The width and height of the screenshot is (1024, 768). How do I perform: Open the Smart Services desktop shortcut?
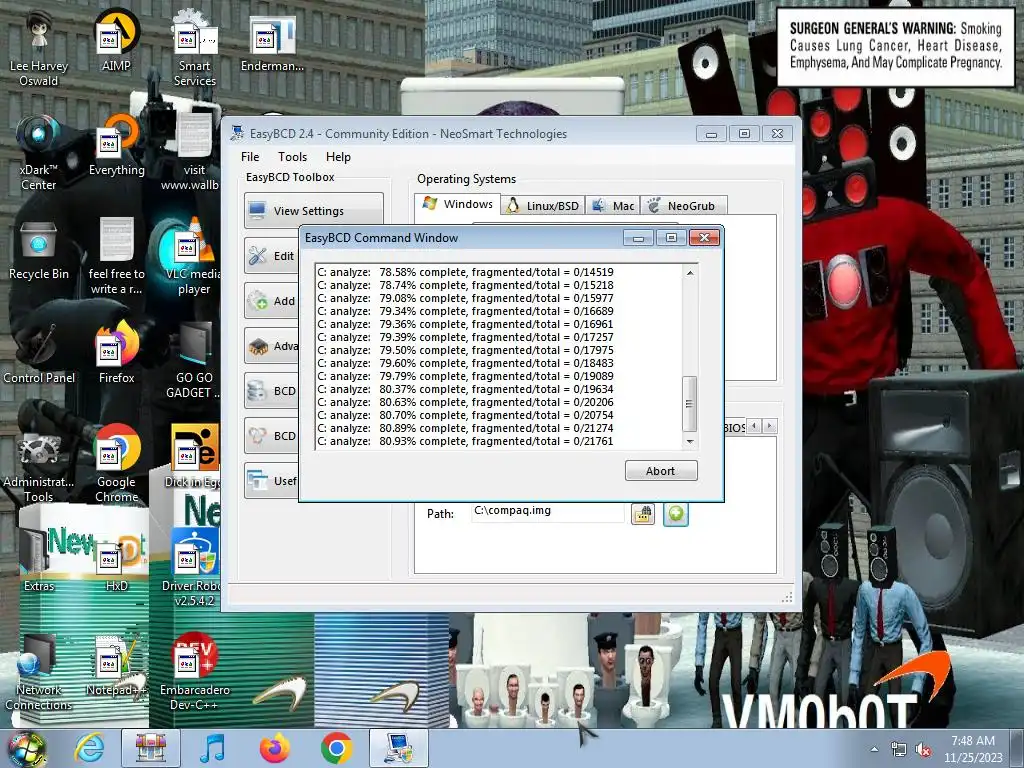[195, 49]
